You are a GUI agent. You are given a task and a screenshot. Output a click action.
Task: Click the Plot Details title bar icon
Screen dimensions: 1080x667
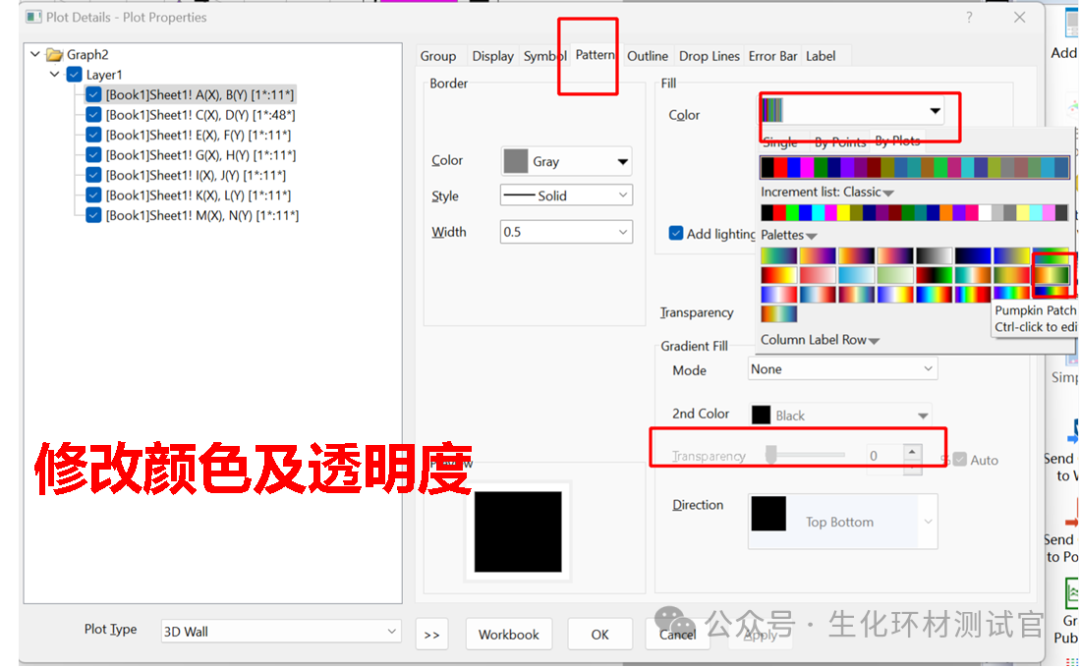point(34,17)
